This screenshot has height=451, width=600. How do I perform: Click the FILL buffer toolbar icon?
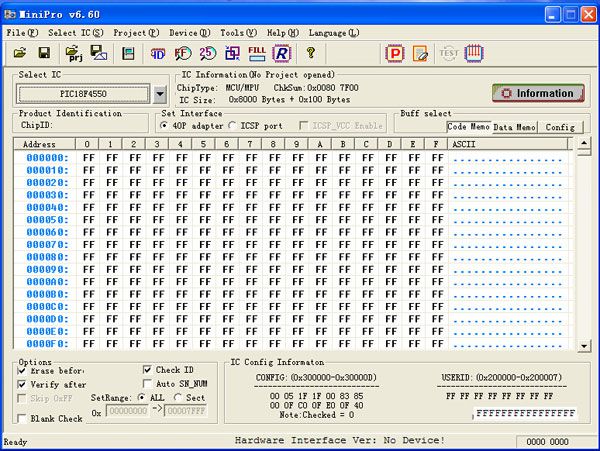[x=257, y=53]
